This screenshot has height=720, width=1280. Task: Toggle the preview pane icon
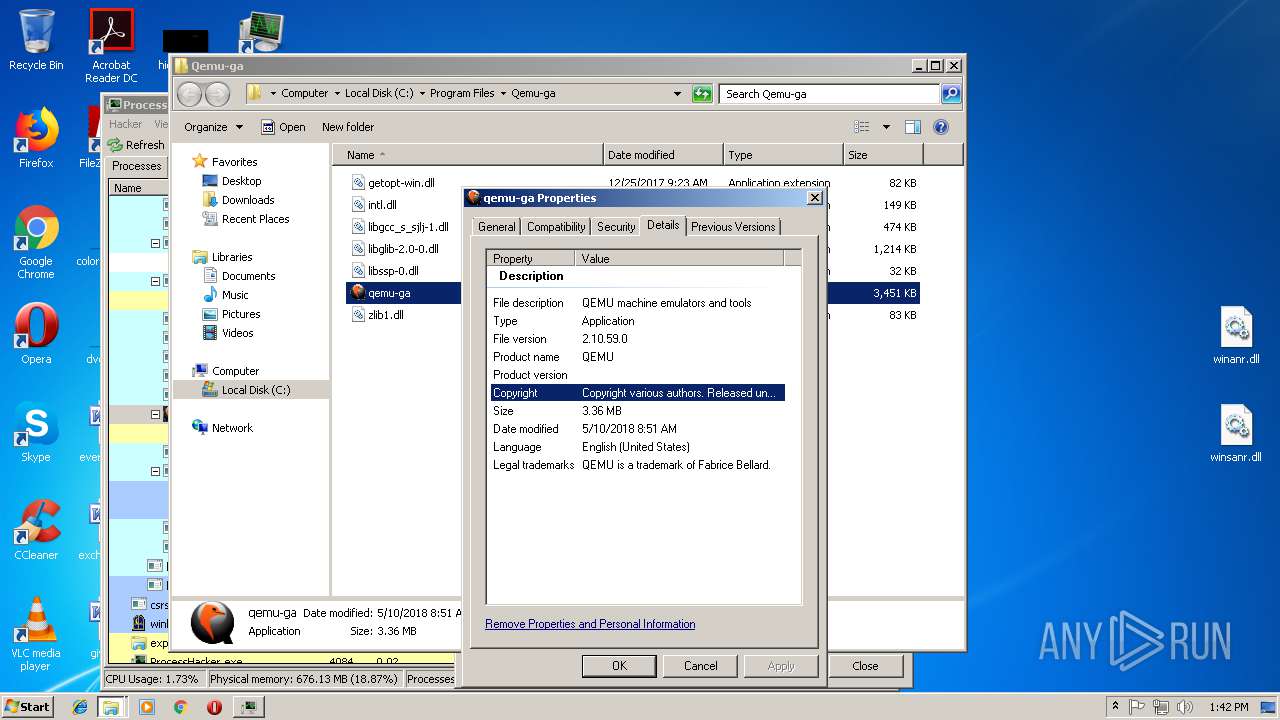pos(912,127)
